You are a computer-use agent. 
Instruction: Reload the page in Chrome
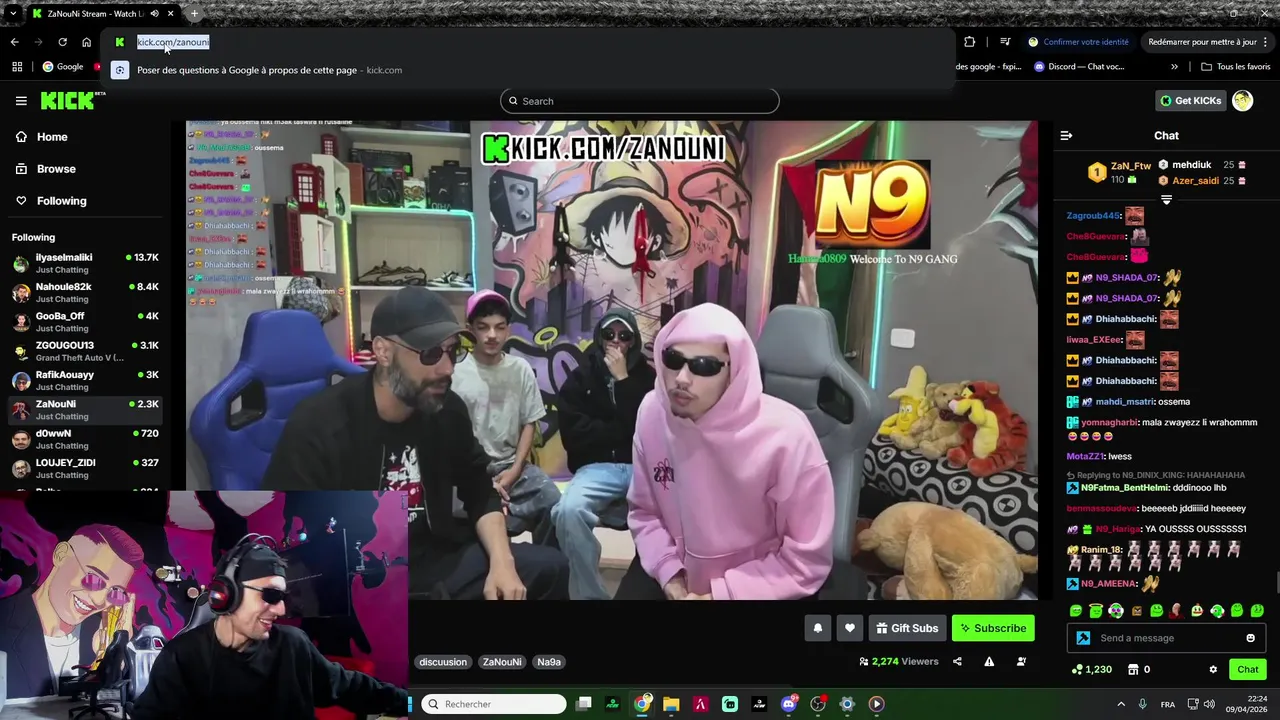[x=62, y=42]
